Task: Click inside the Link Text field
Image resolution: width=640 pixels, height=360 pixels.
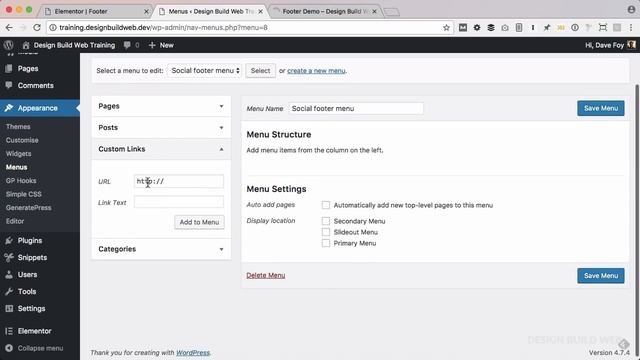Action: tap(179, 202)
